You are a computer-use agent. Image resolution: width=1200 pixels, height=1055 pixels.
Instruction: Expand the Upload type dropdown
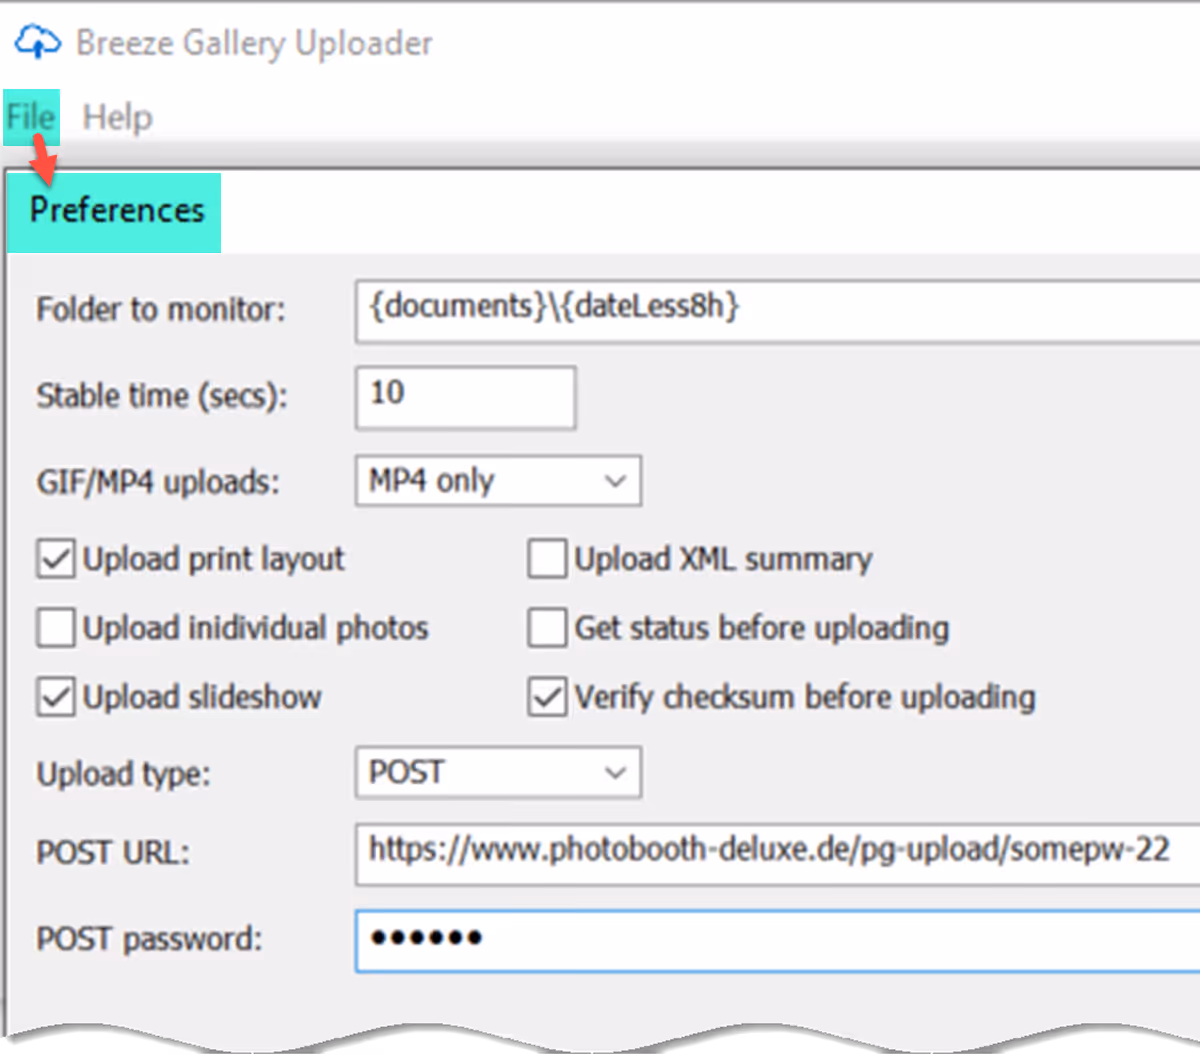pyautogui.click(x=498, y=773)
